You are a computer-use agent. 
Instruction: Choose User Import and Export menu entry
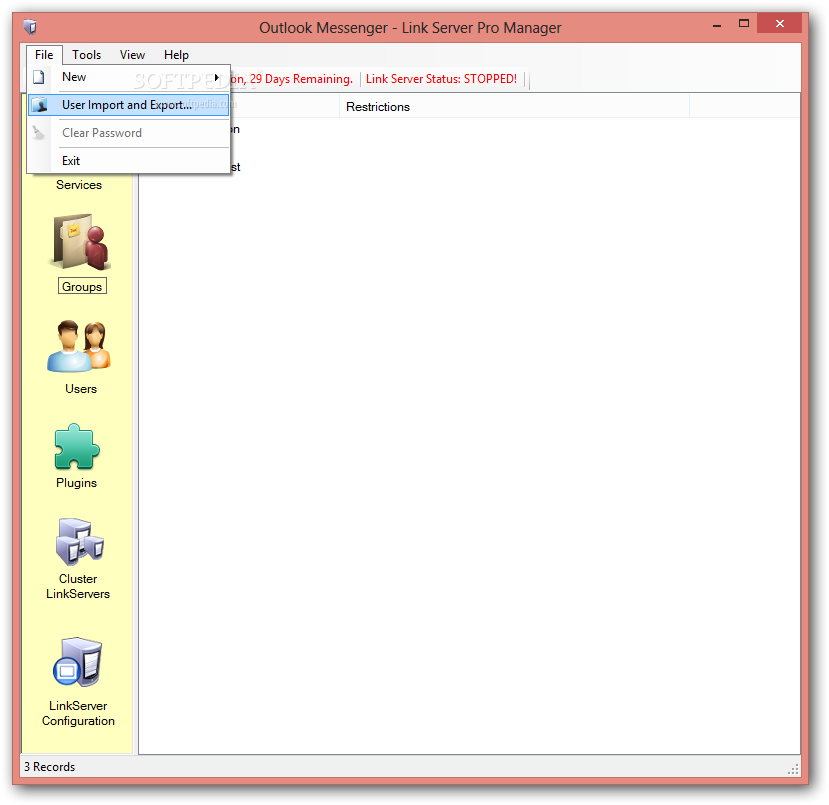click(128, 105)
